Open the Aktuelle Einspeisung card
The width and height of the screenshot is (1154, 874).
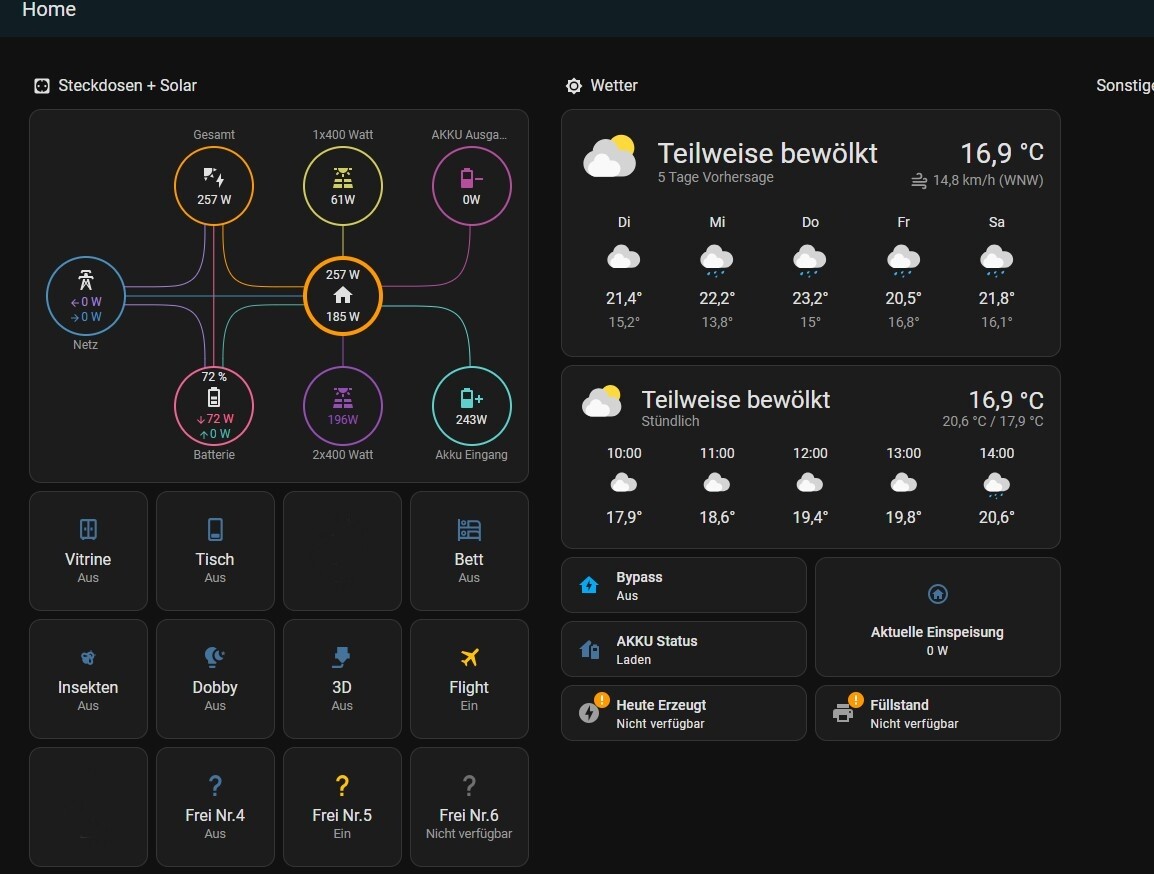[x=938, y=617]
